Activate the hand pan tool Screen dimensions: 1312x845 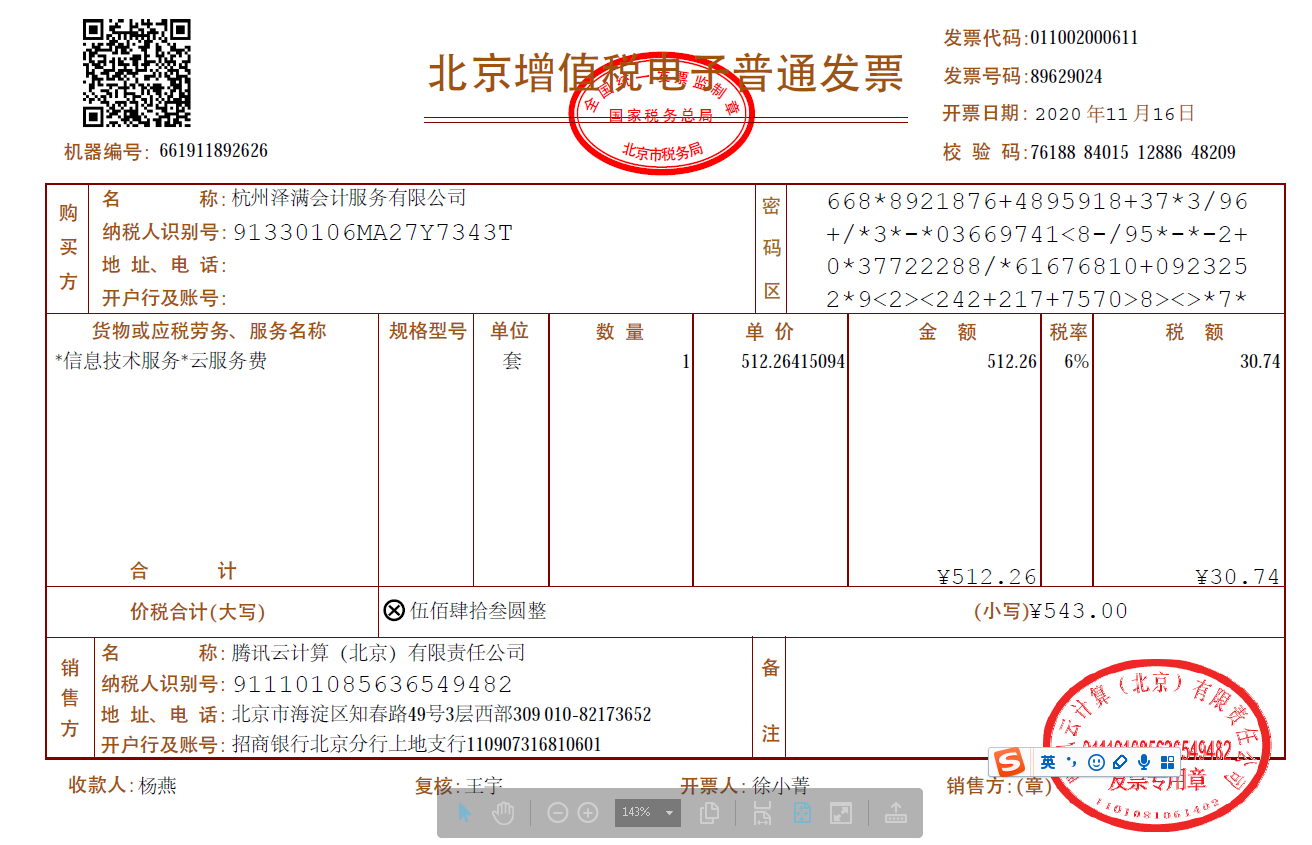pyautogui.click(x=502, y=813)
